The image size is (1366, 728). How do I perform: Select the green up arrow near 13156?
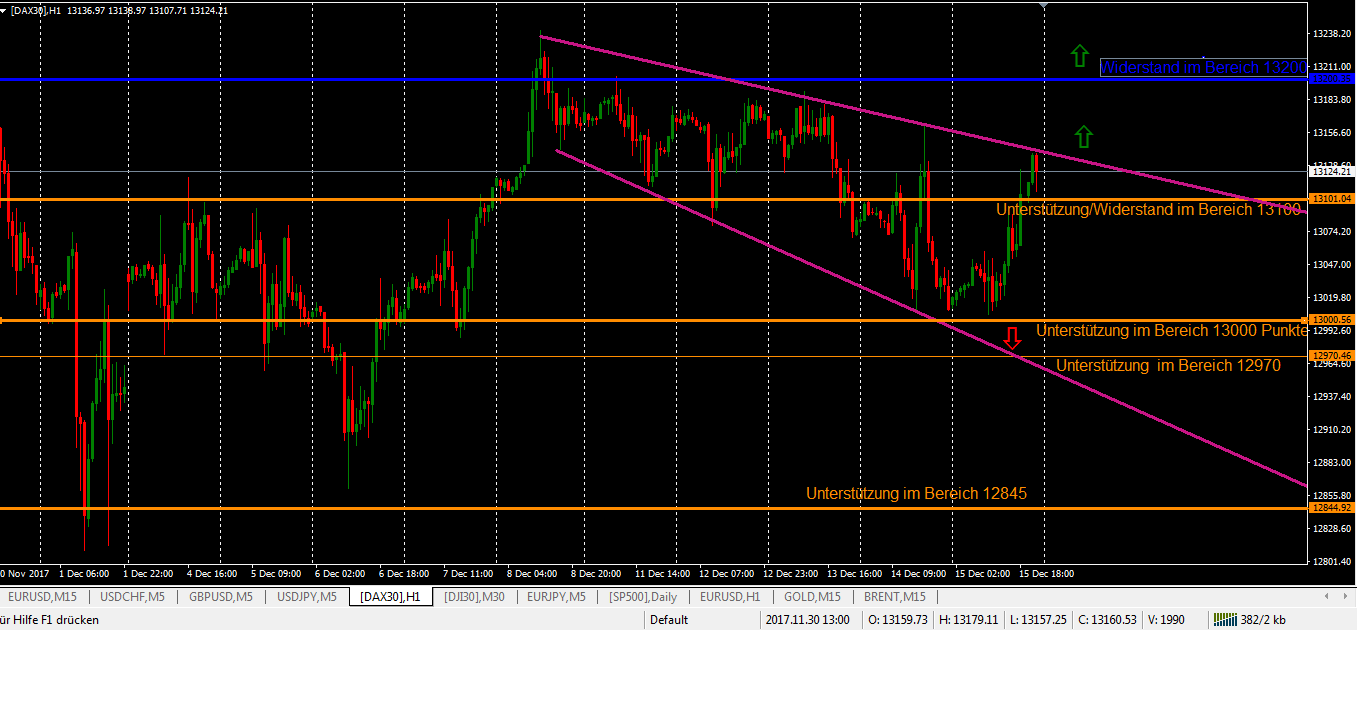pos(1084,137)
